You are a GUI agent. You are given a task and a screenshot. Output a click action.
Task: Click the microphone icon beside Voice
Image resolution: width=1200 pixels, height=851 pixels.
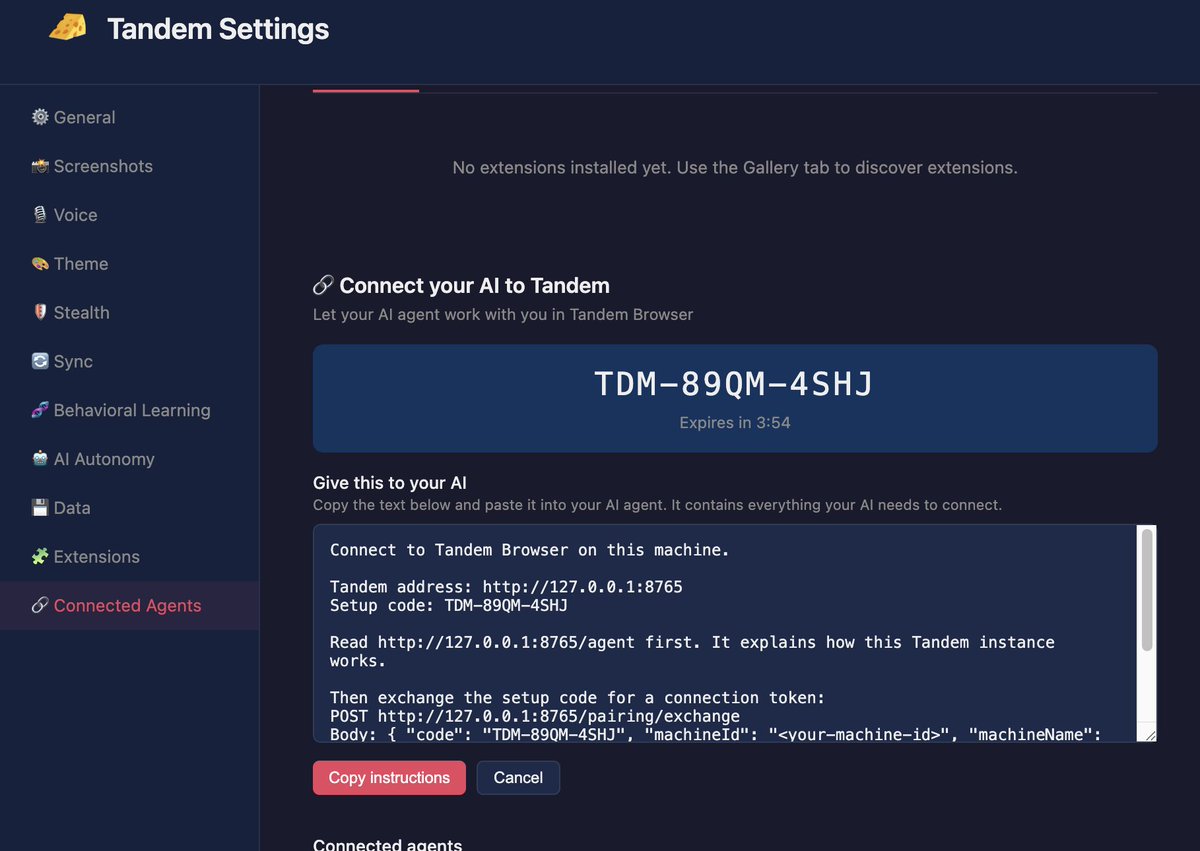(x=40, y=215)
